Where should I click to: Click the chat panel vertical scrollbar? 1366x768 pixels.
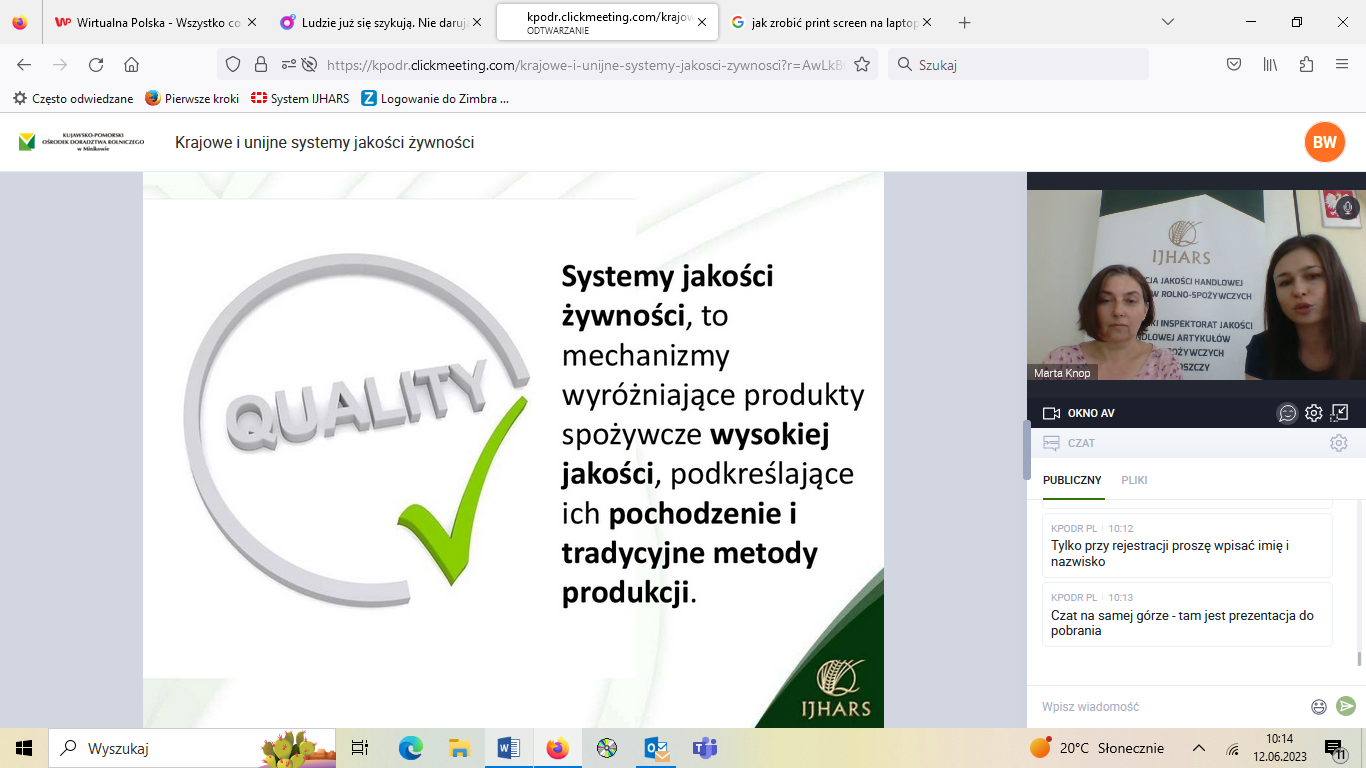tap(1358, 658)
